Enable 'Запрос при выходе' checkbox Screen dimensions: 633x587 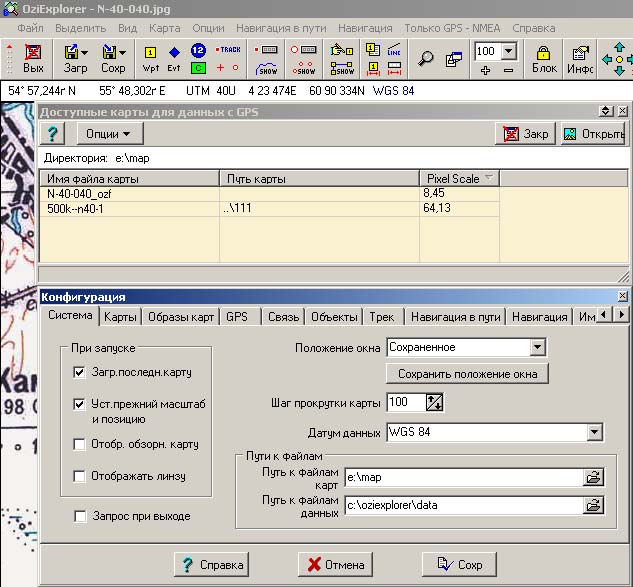(x=80, y=516)
